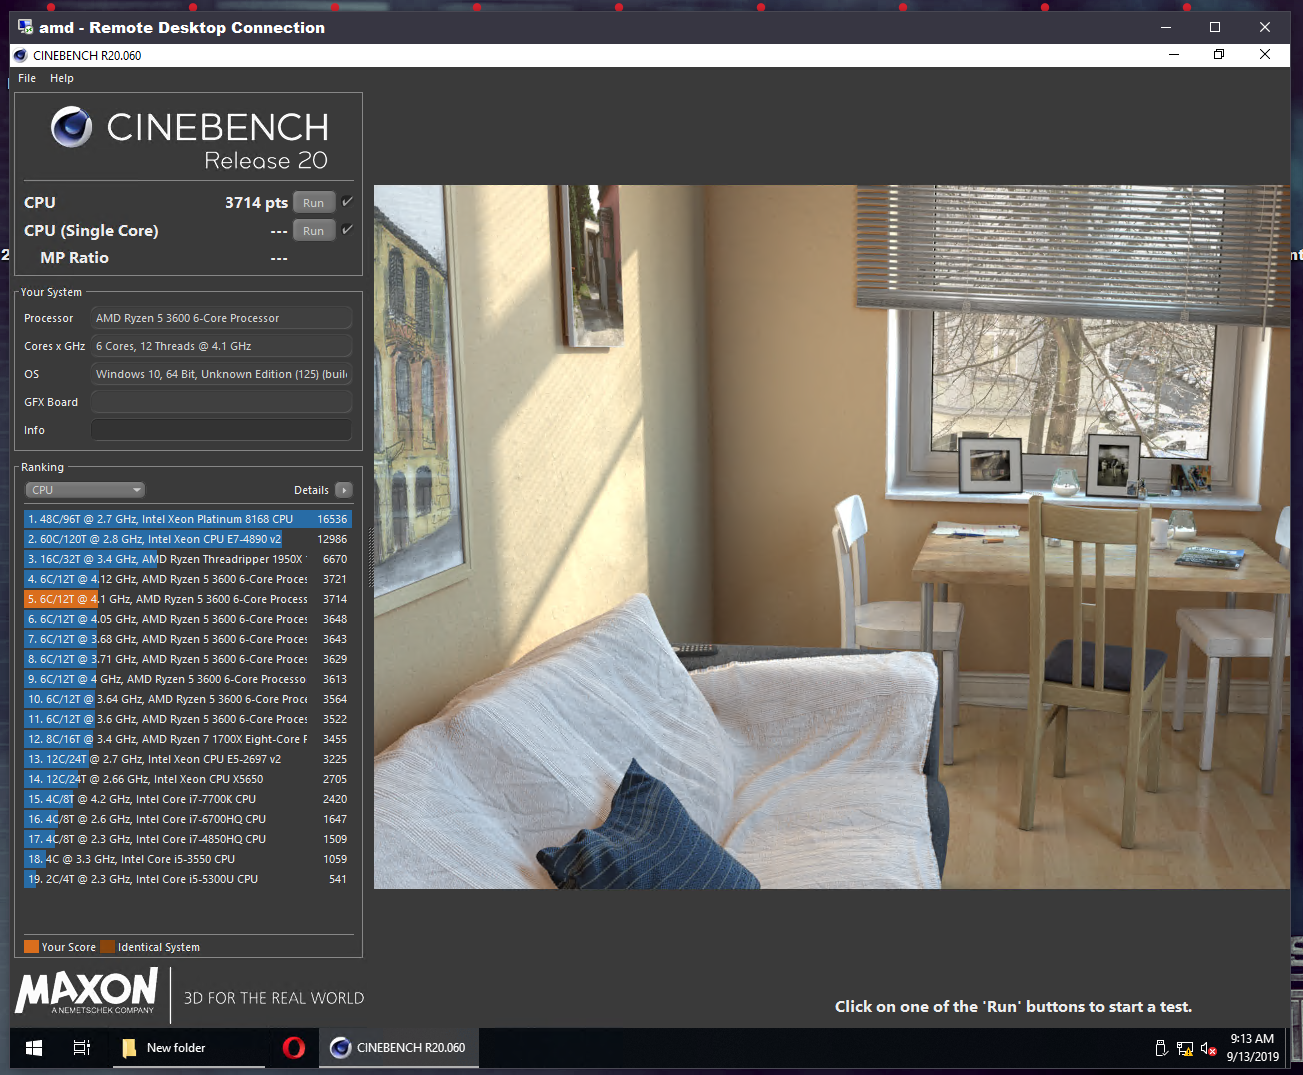Viewport: 1303px width, 1075px height.
Task: Toggle the CPU test checkbox
Action: coord(347,202)
